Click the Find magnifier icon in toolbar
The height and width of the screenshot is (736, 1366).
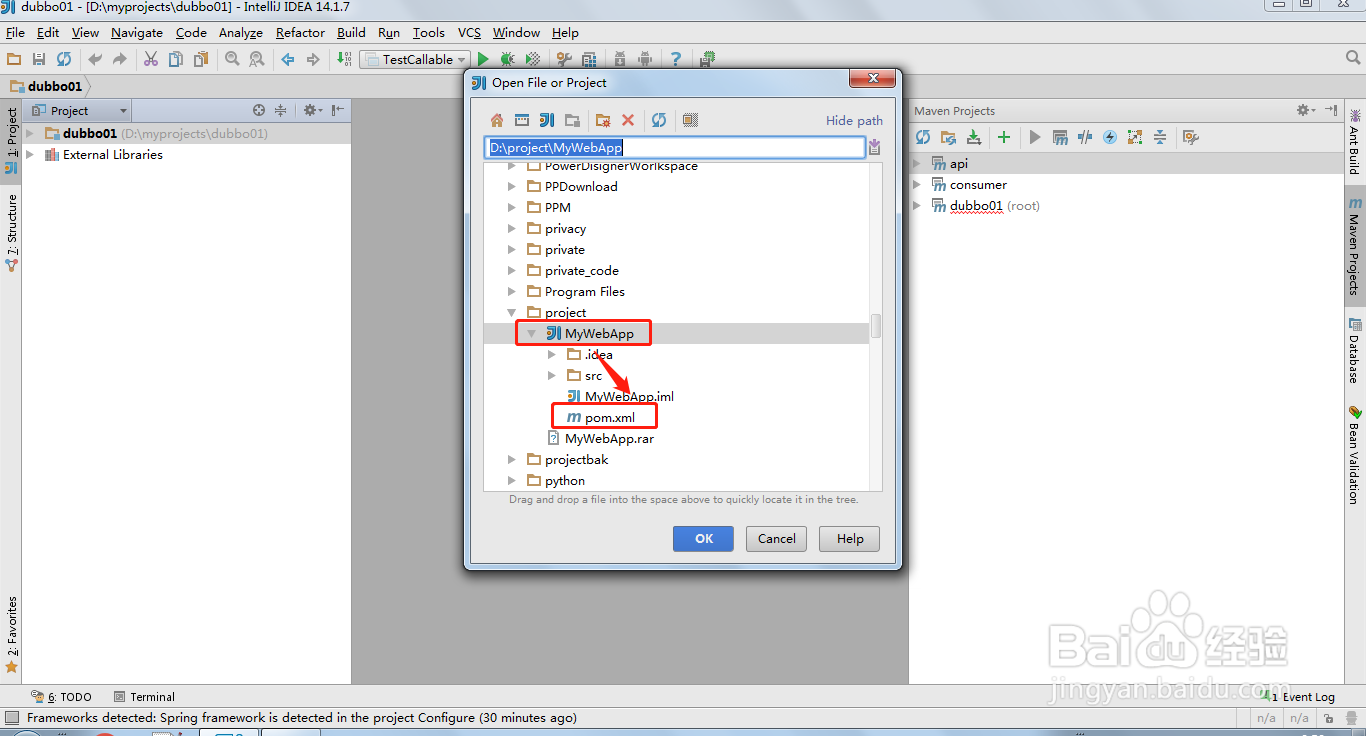pyautogui.click(x=232, y=60)
